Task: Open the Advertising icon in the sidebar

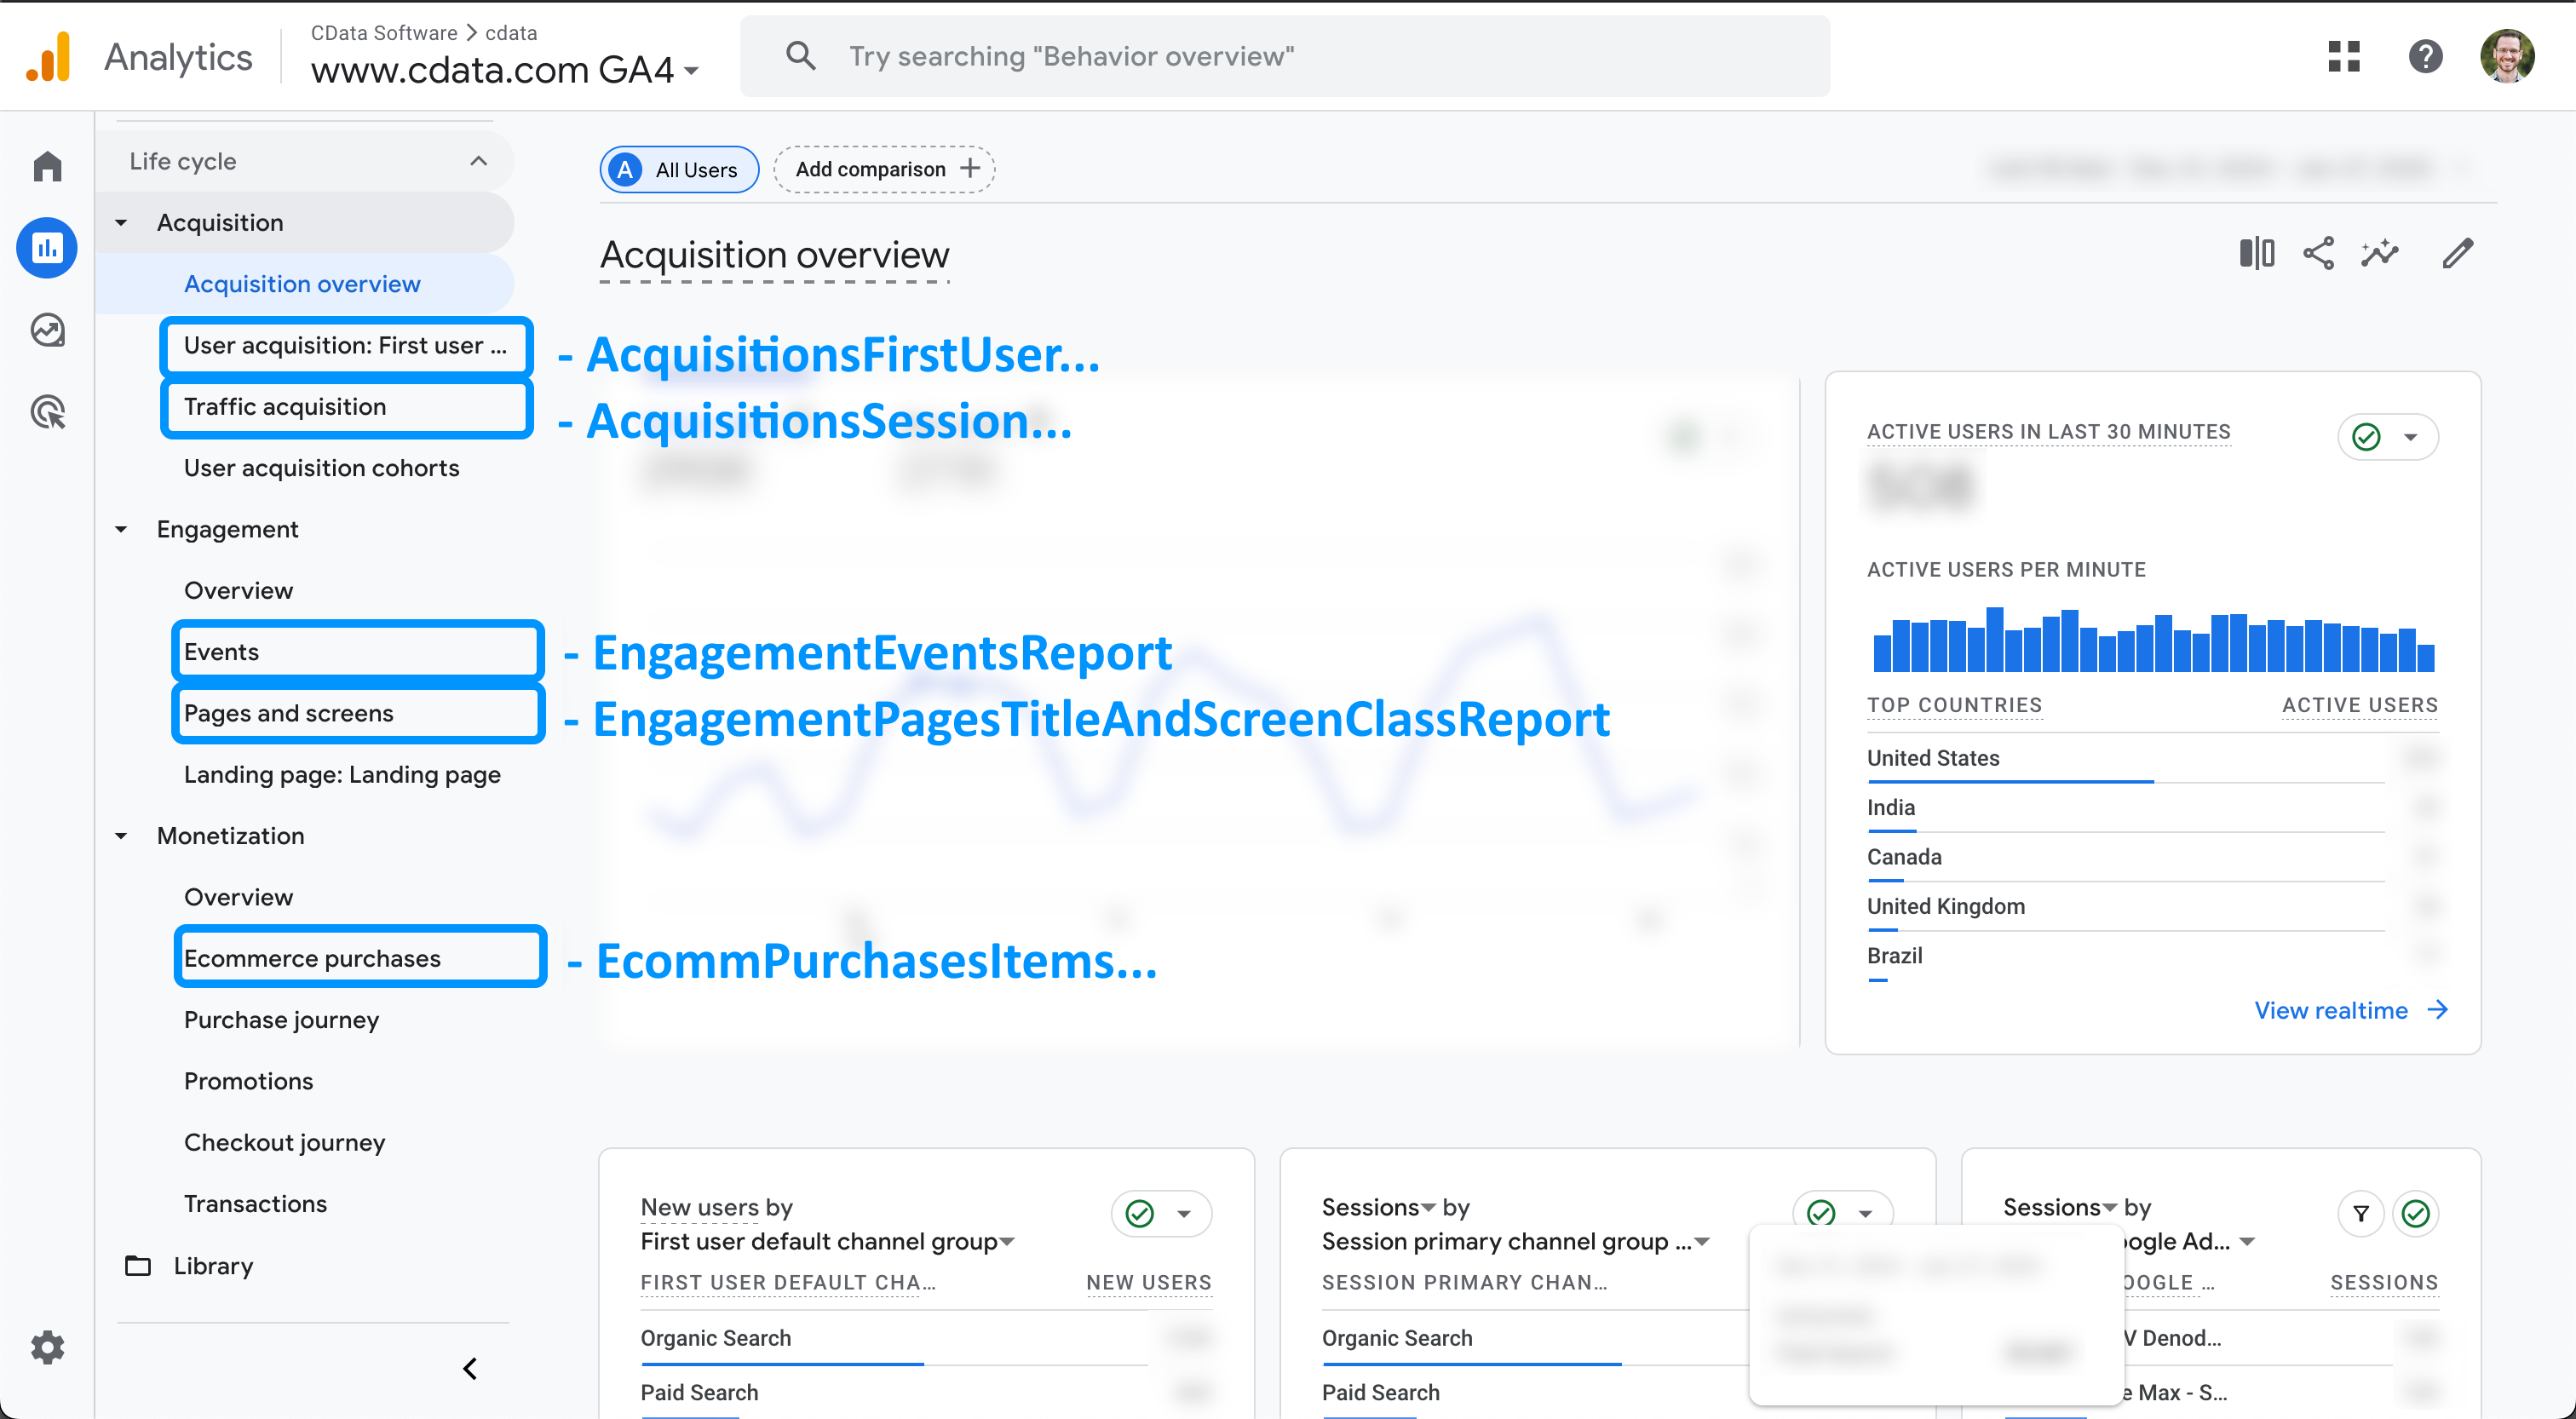Action: [47, 411]
